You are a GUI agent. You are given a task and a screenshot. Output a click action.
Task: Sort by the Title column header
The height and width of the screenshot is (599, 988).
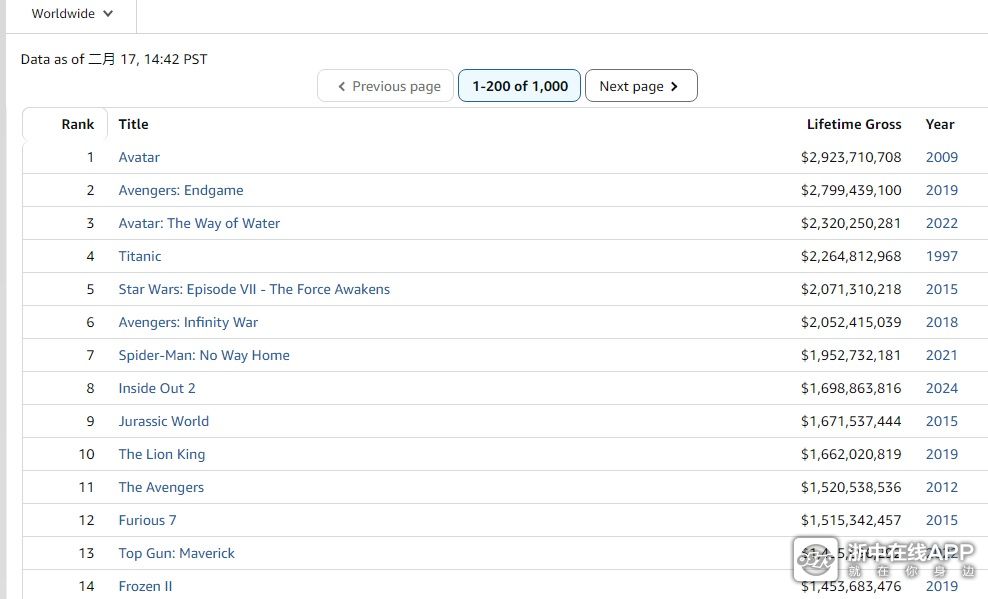coord(133,124)
